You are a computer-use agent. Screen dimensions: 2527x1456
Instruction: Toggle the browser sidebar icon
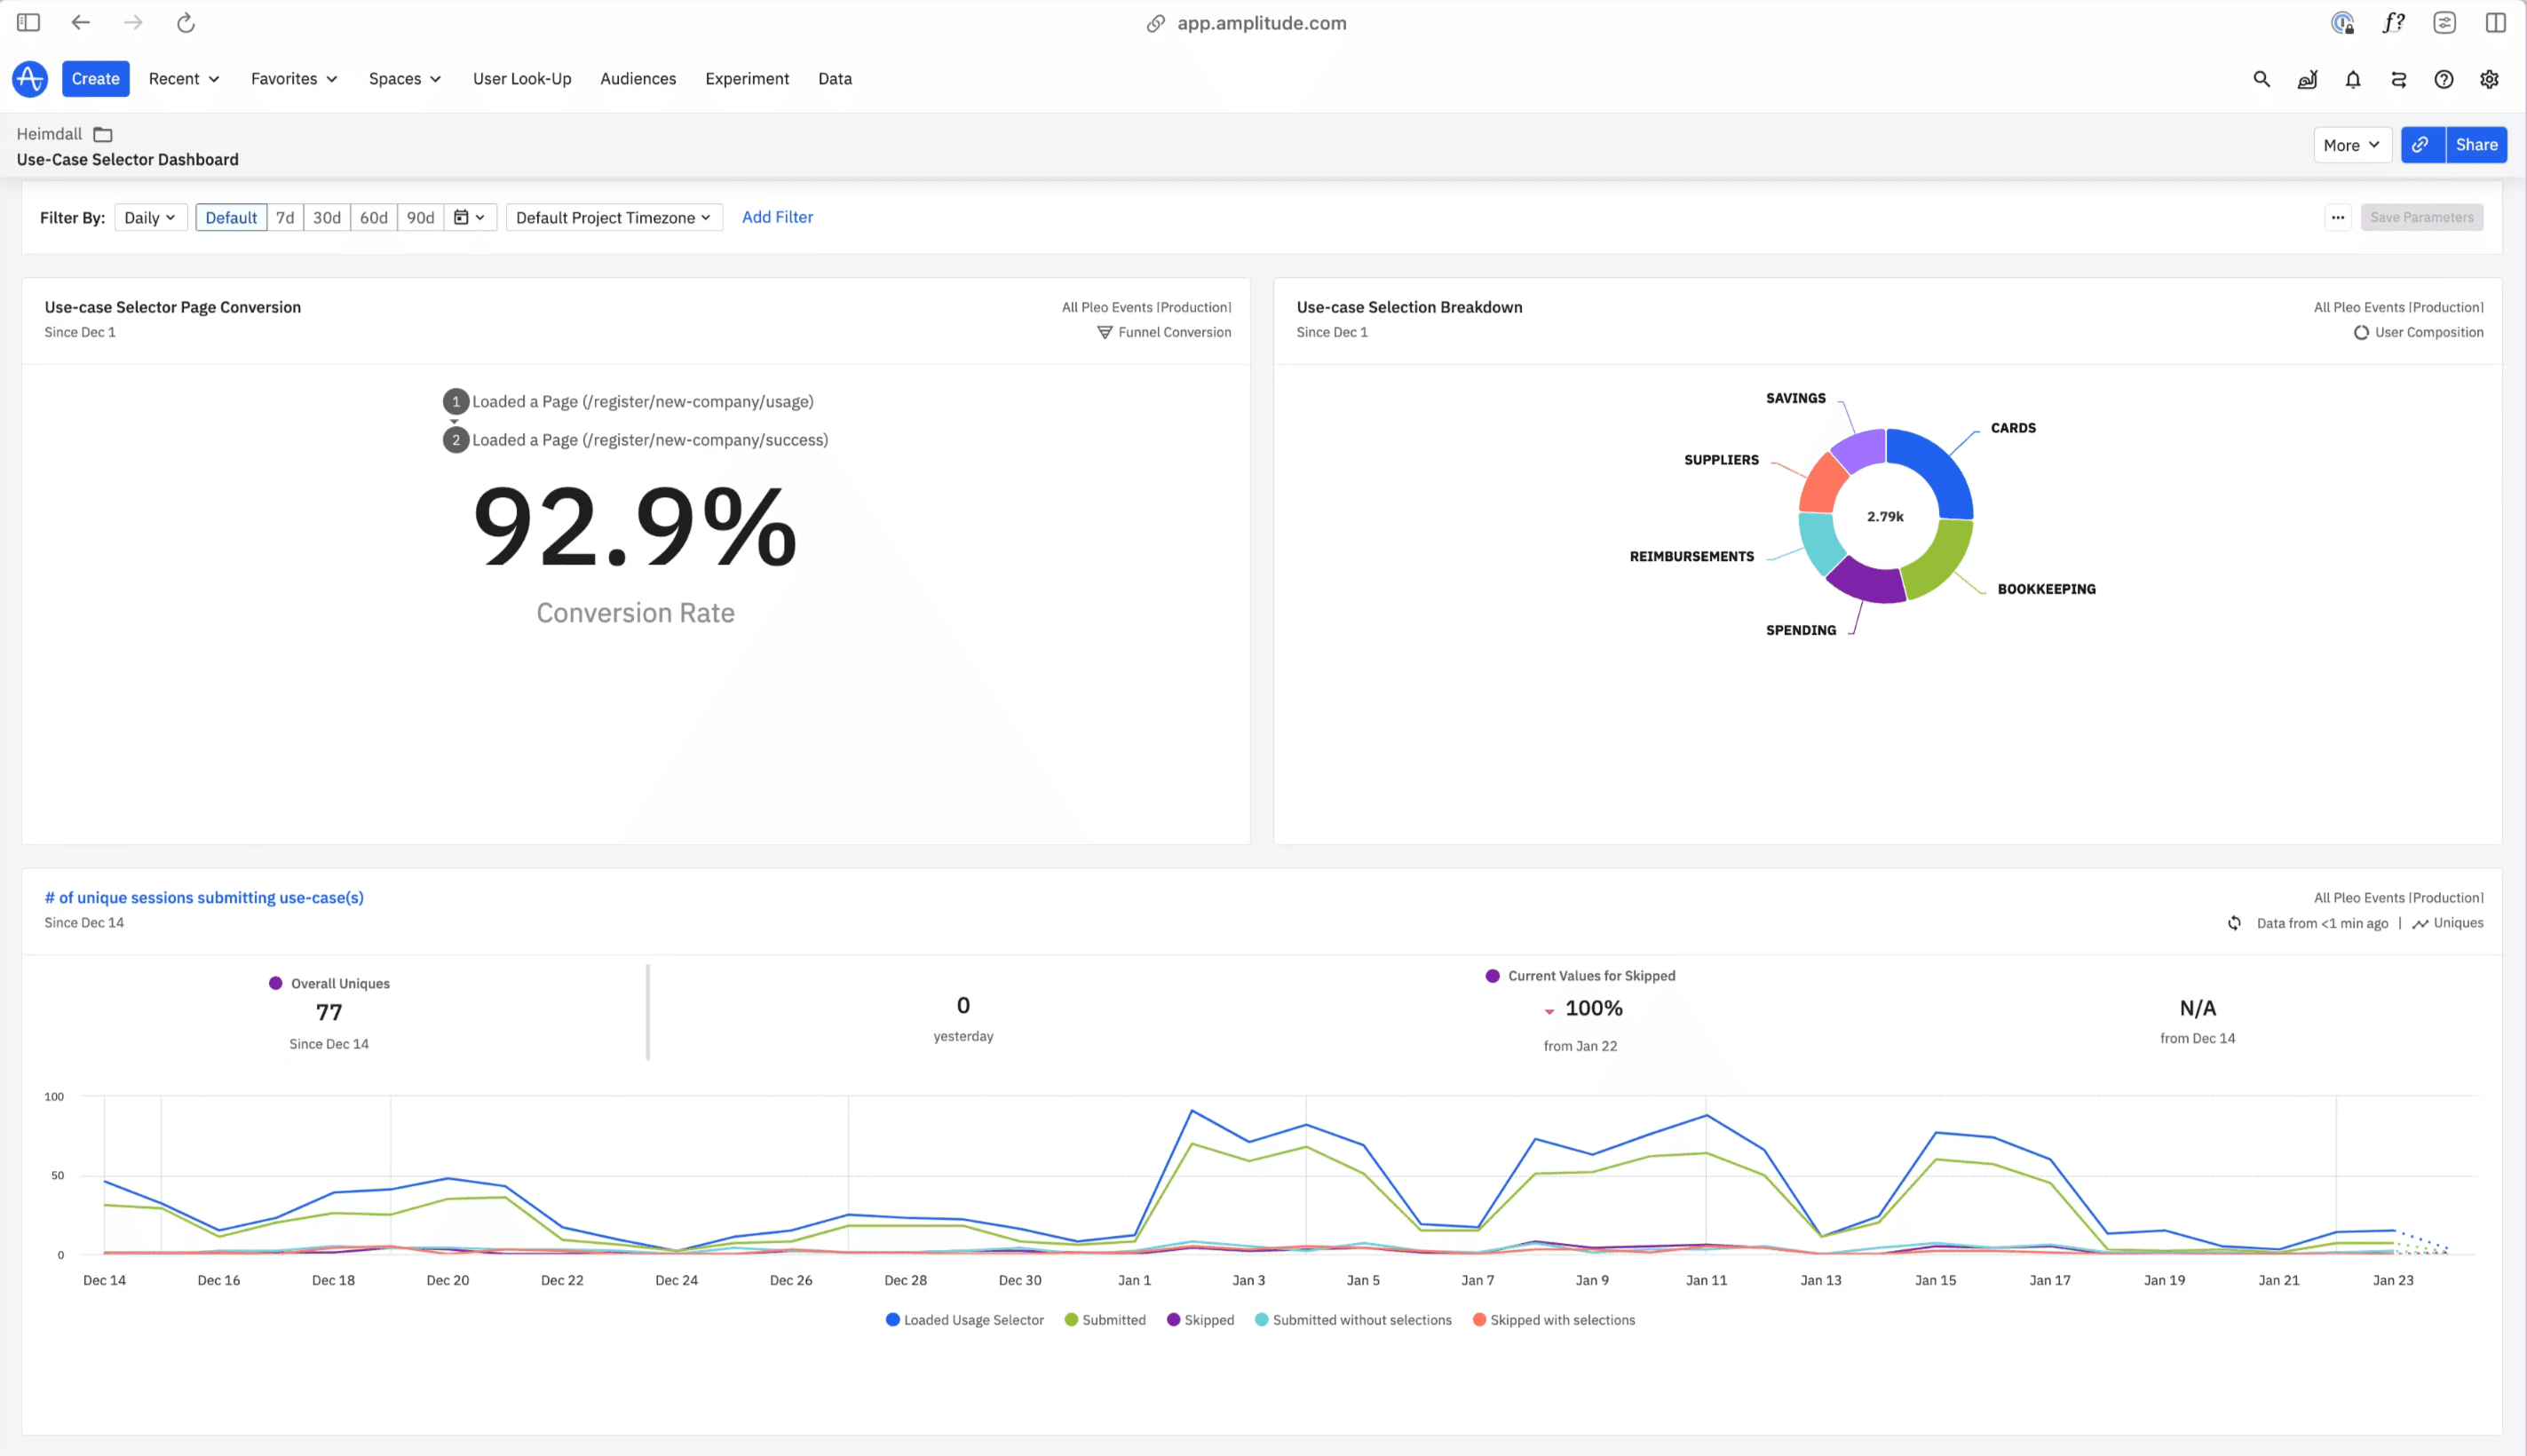pos(29,23)
